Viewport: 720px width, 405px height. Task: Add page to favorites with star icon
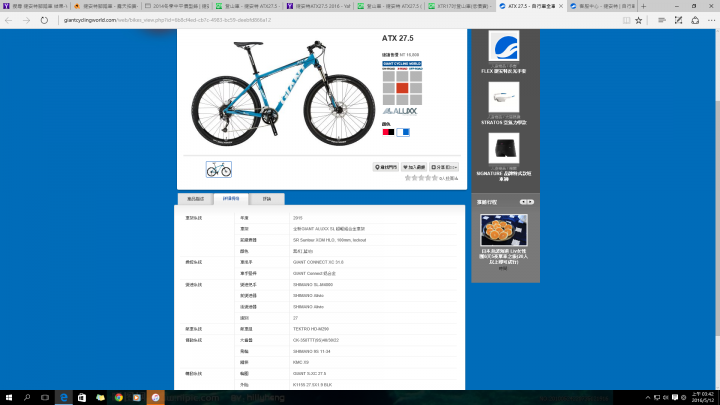point(639,20)
